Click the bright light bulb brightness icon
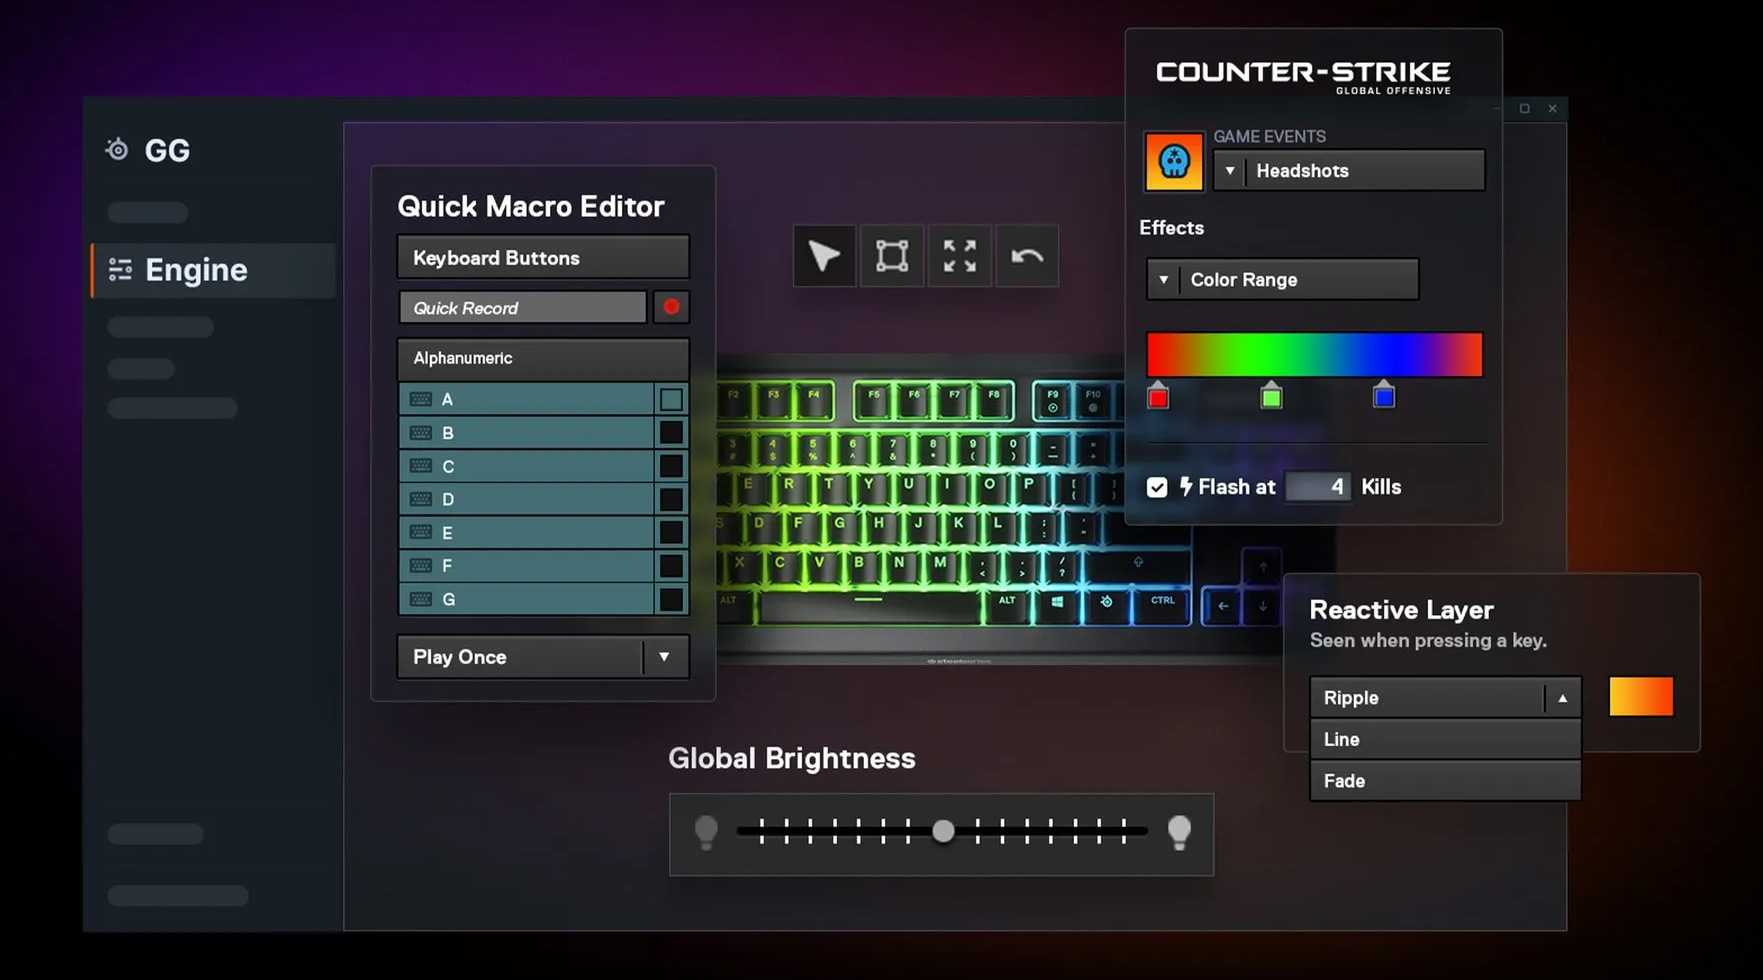 pyautogui.click(x=1179, y=832)
